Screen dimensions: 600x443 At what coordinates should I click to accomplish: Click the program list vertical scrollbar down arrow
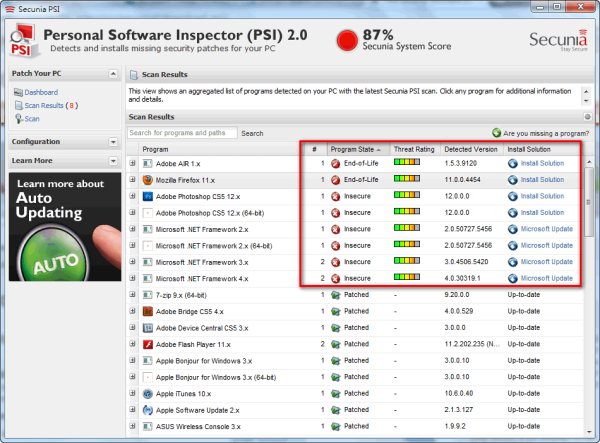[x=589, y=432]
